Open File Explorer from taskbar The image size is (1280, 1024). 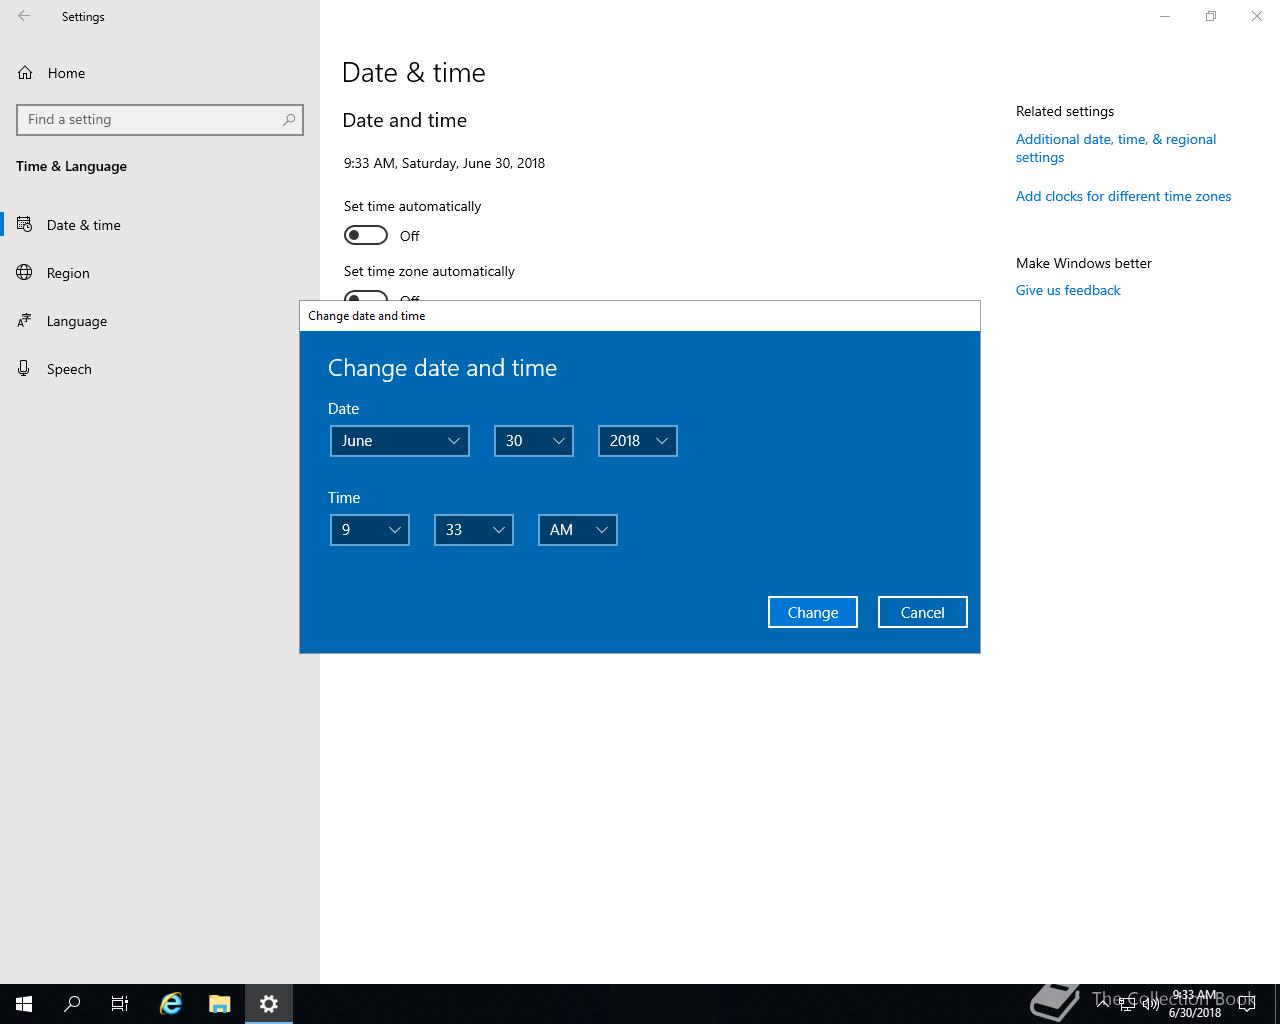[x=219, y=1004]
